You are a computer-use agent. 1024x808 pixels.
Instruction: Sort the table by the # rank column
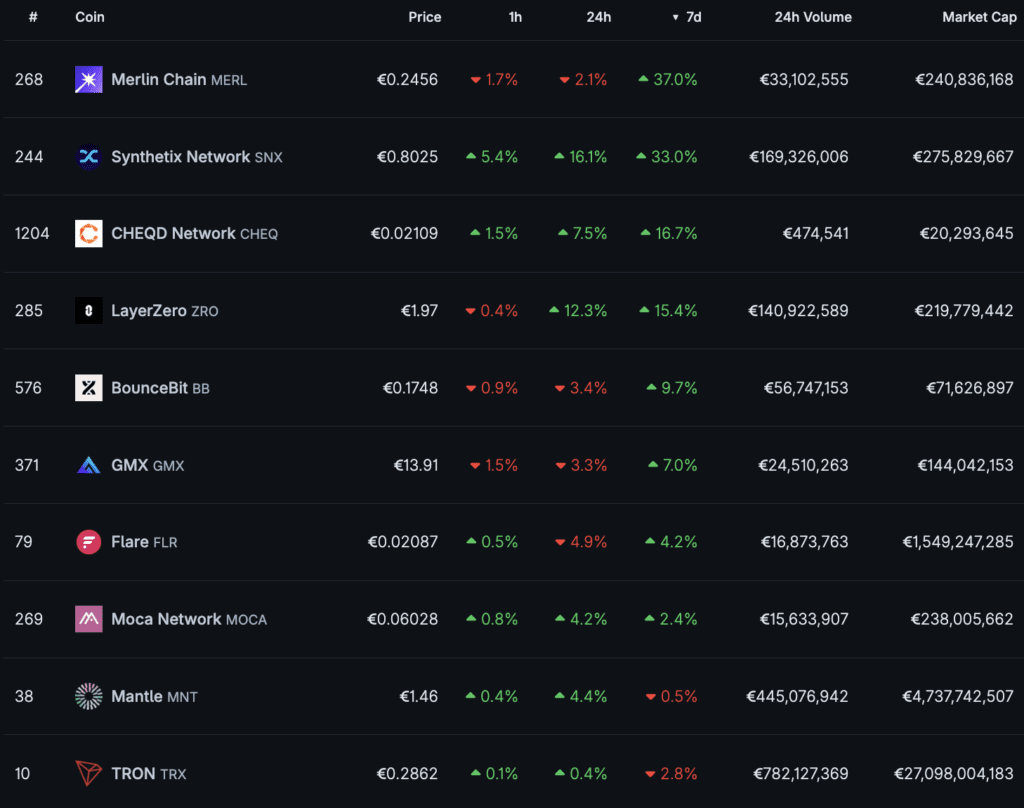33,17
